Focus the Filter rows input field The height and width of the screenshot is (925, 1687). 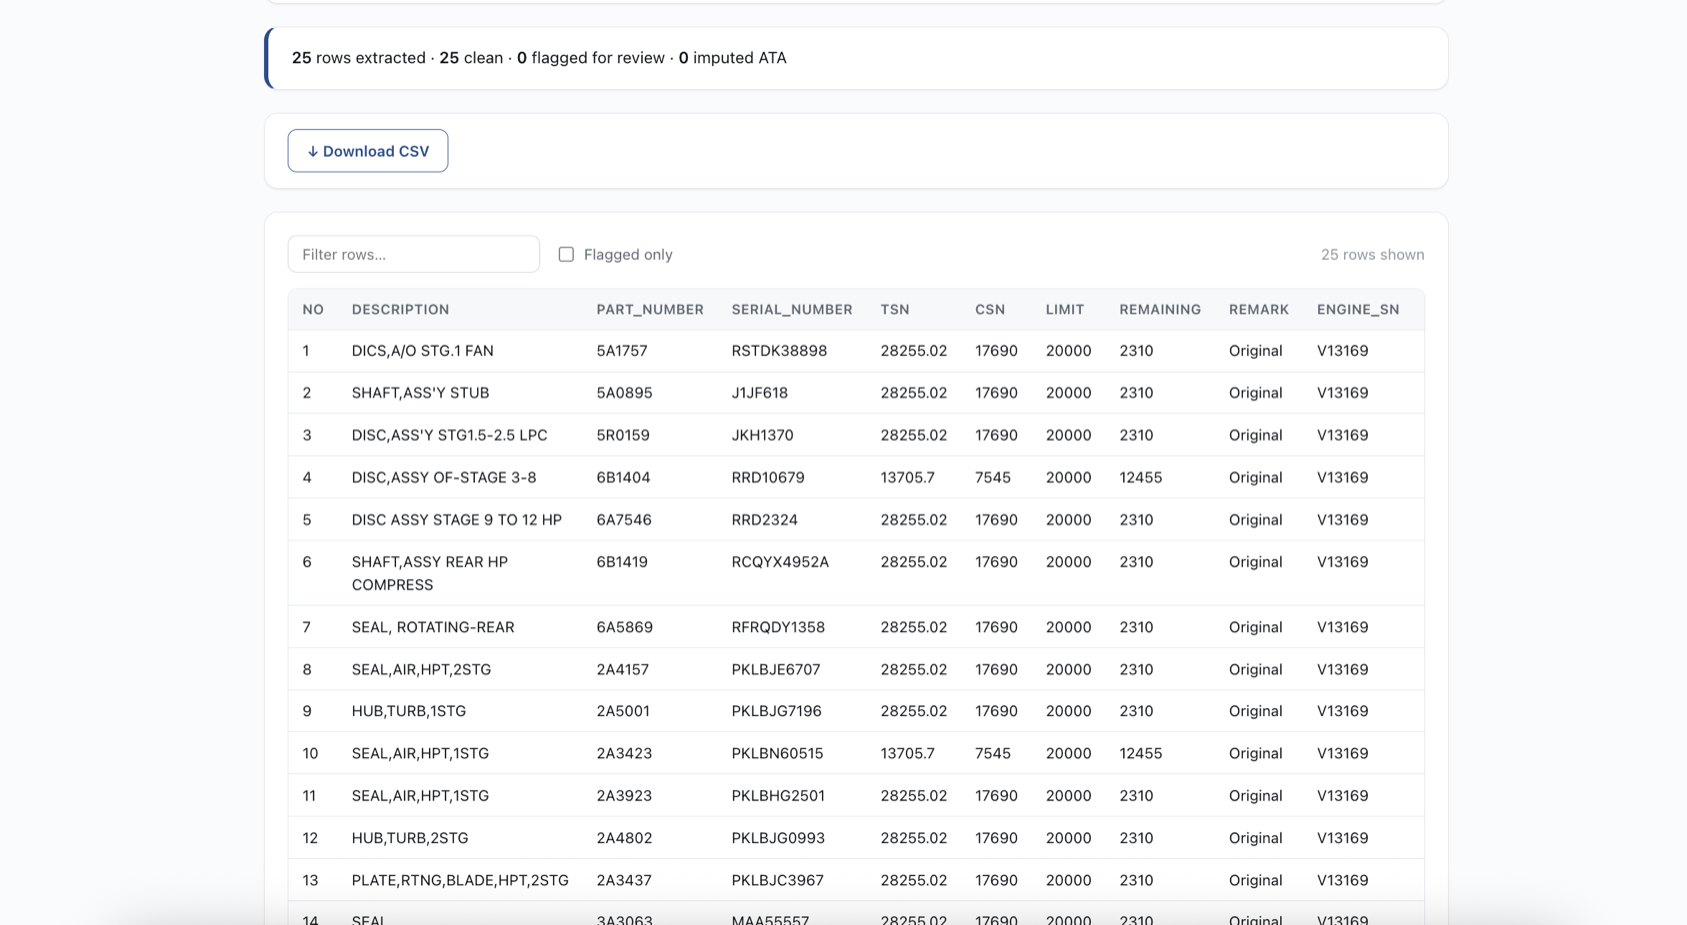(x=413, y=254)
